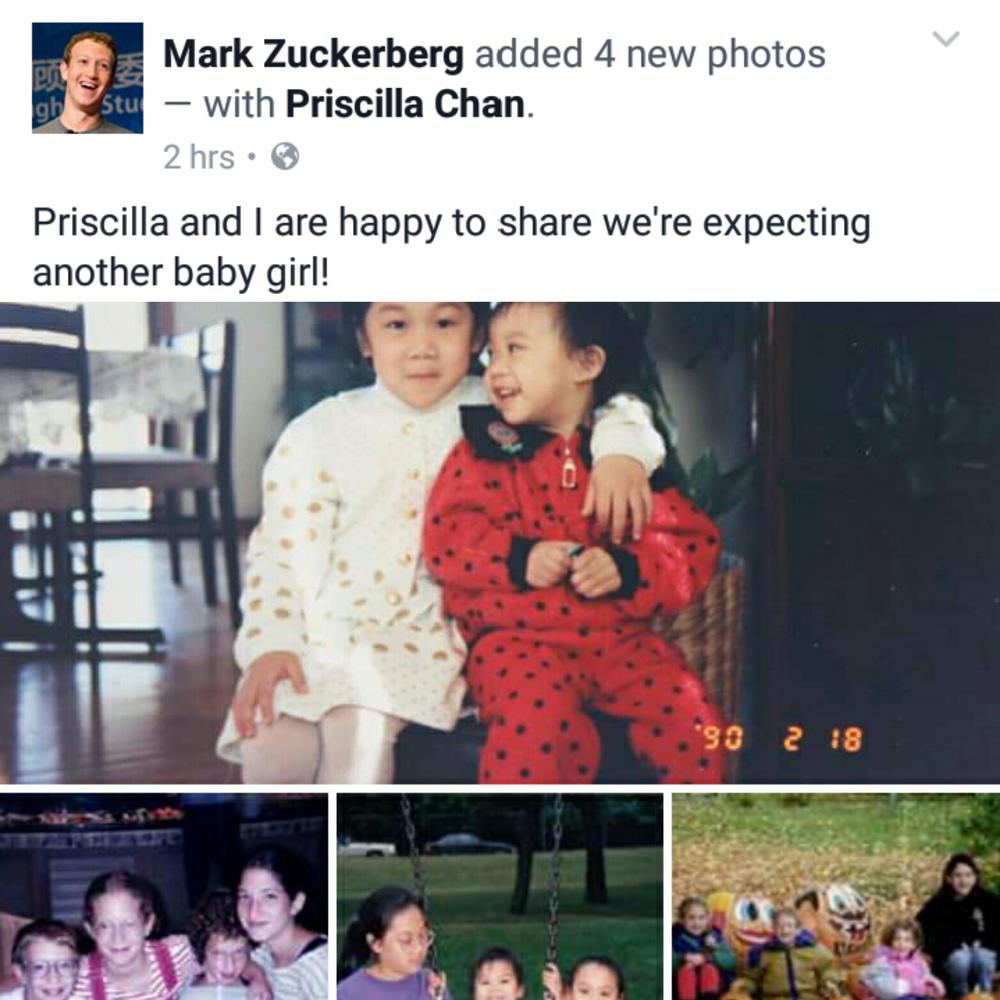This screenshot has height=1000, width=1000.
Task: Open Mark Zuckerberg's profile picture
Action: coord(87,78)
